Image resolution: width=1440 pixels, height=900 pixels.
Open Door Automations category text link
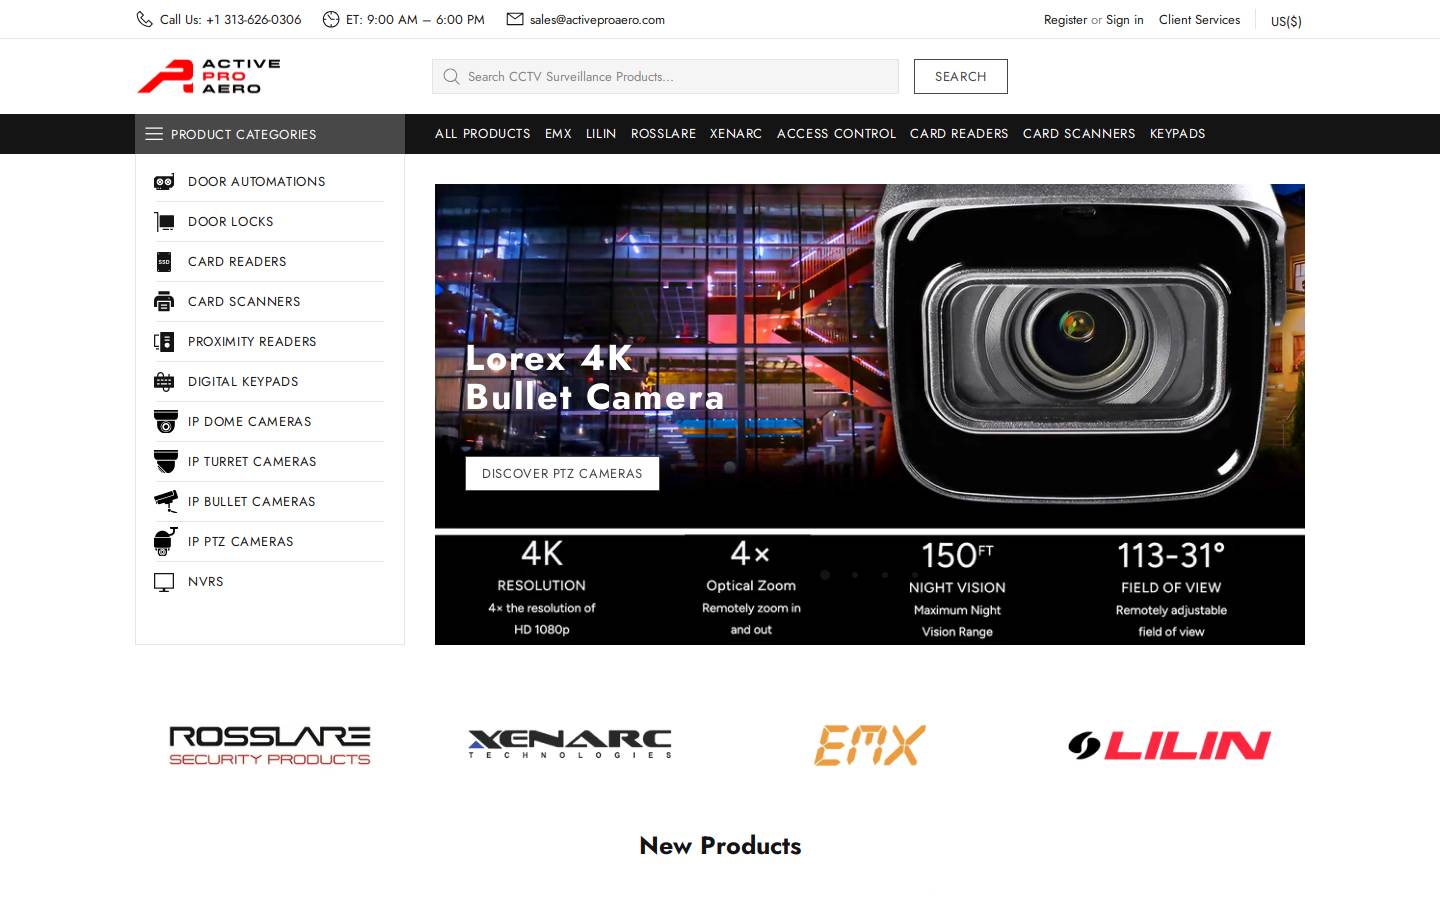[x=256, y=181]
